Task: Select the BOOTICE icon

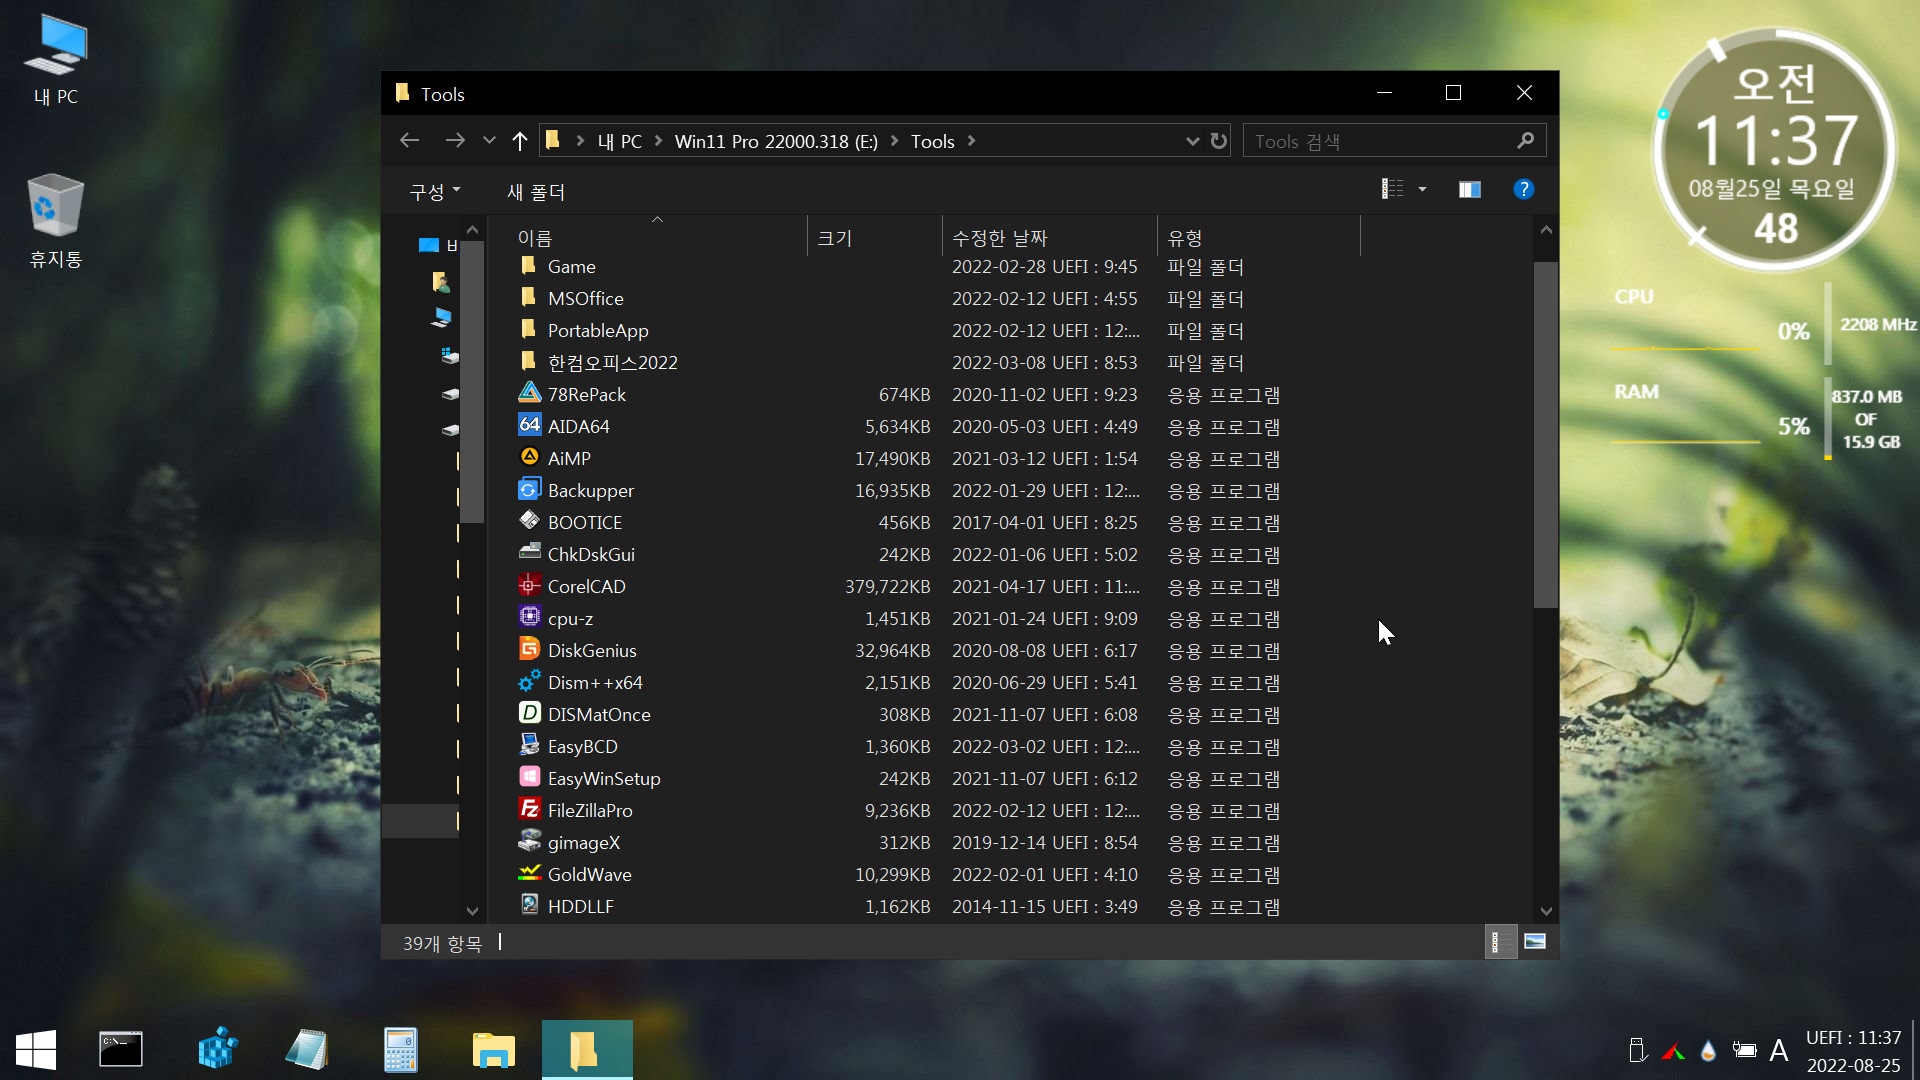Action: tap(529, 521)
